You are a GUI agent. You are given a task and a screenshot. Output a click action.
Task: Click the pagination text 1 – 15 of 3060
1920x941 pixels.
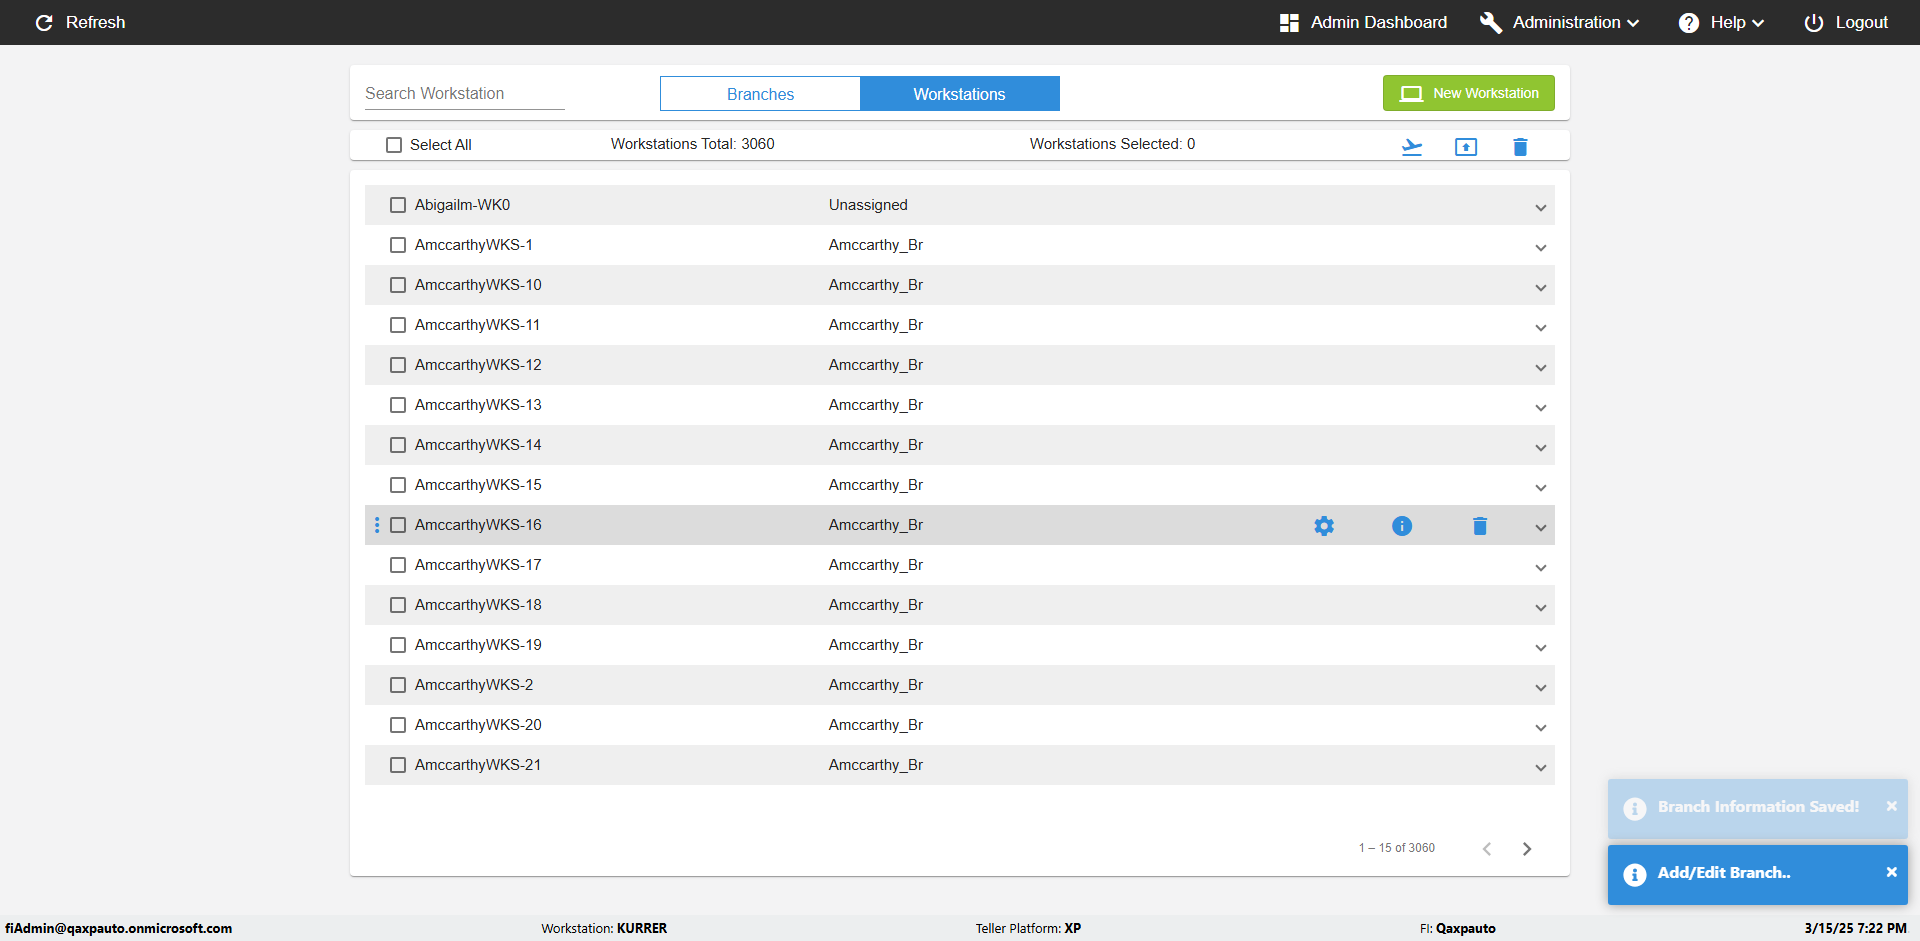pyautogui.click(x=1396, y=848)
